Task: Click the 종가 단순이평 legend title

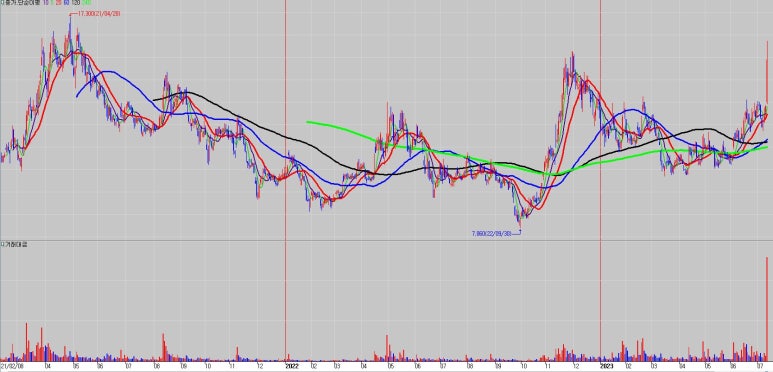Action: (x=23, y=2)
